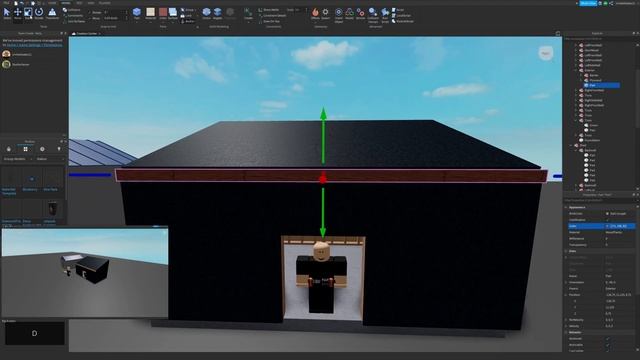Activate the Scale tool
640x360 pixels.
pos(28,13)
